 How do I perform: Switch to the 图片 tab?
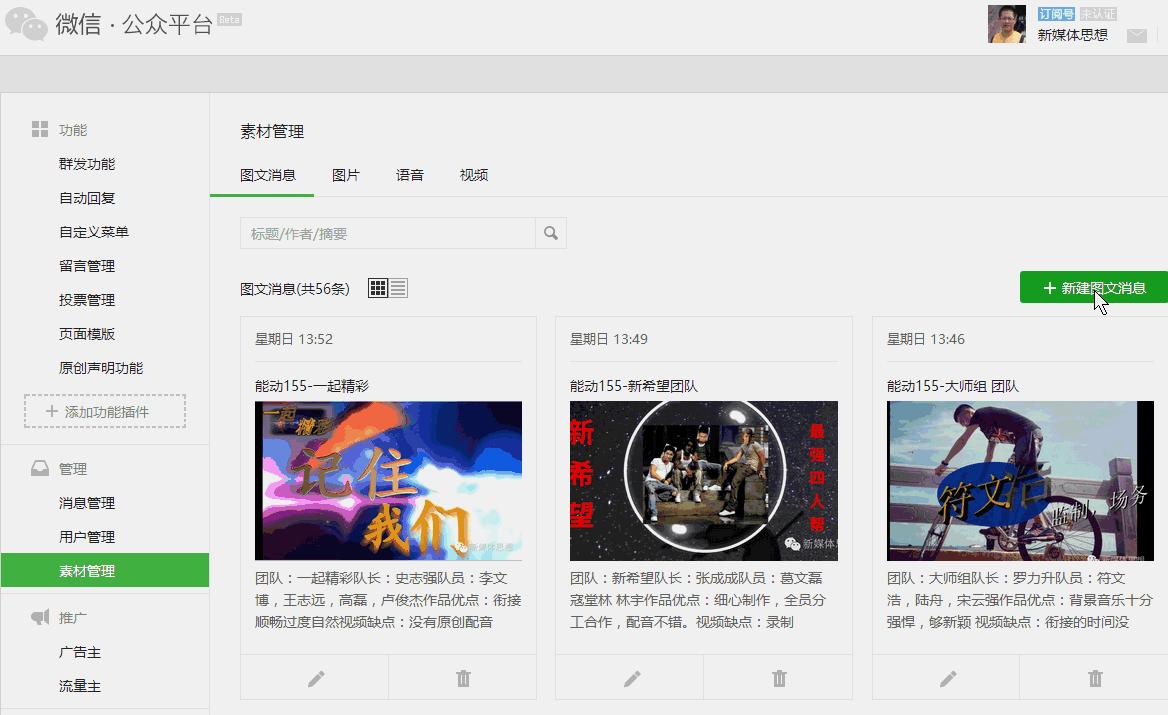346,173
